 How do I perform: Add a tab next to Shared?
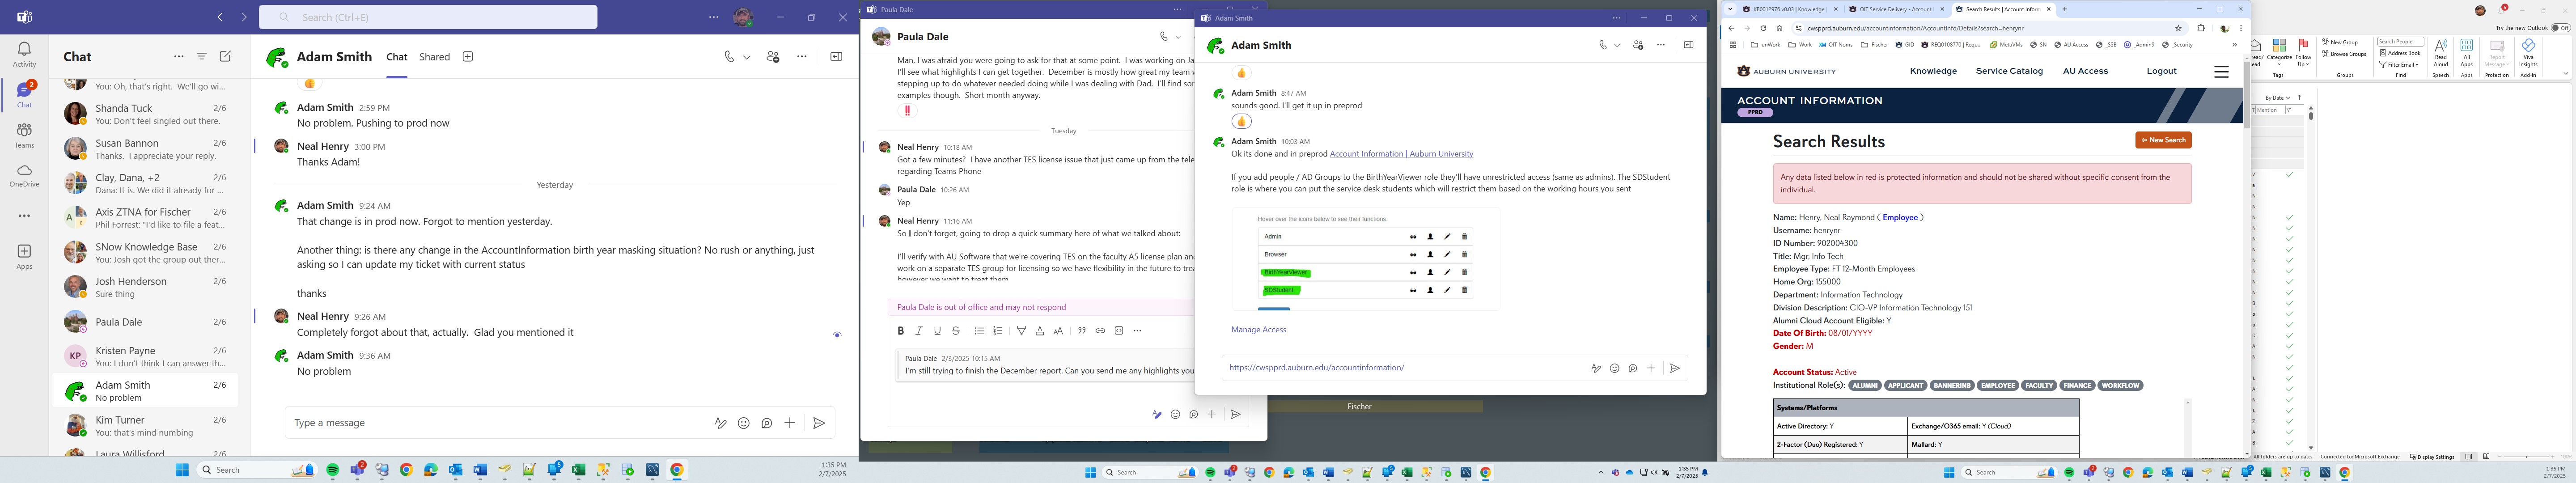coord(467,57)
